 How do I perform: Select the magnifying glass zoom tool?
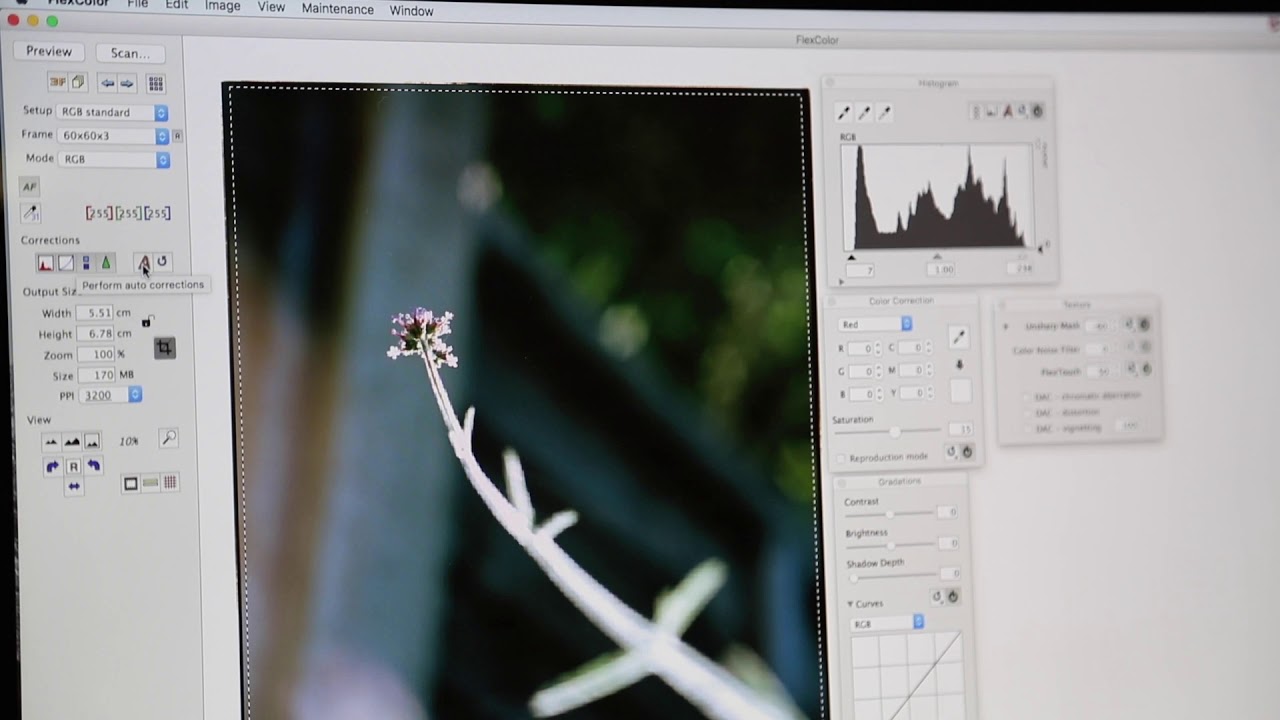pyautogui.click(x=169, y=438)
